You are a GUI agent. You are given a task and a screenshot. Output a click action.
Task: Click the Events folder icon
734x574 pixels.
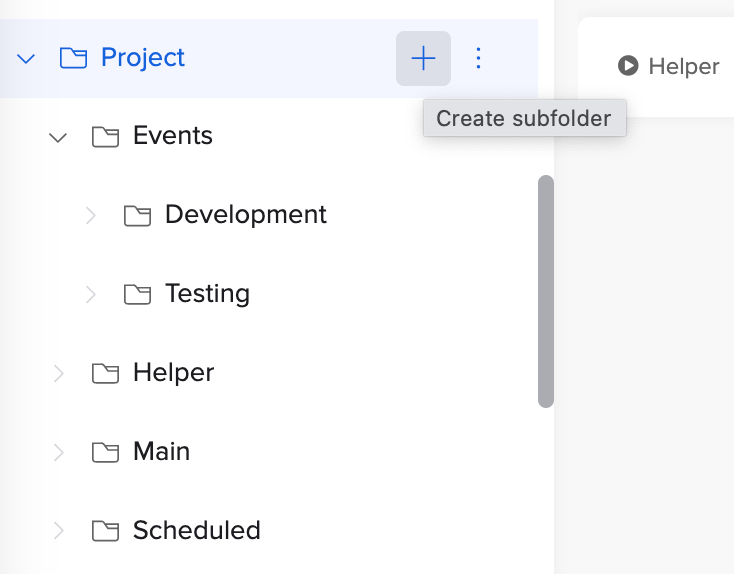(105, 137)
